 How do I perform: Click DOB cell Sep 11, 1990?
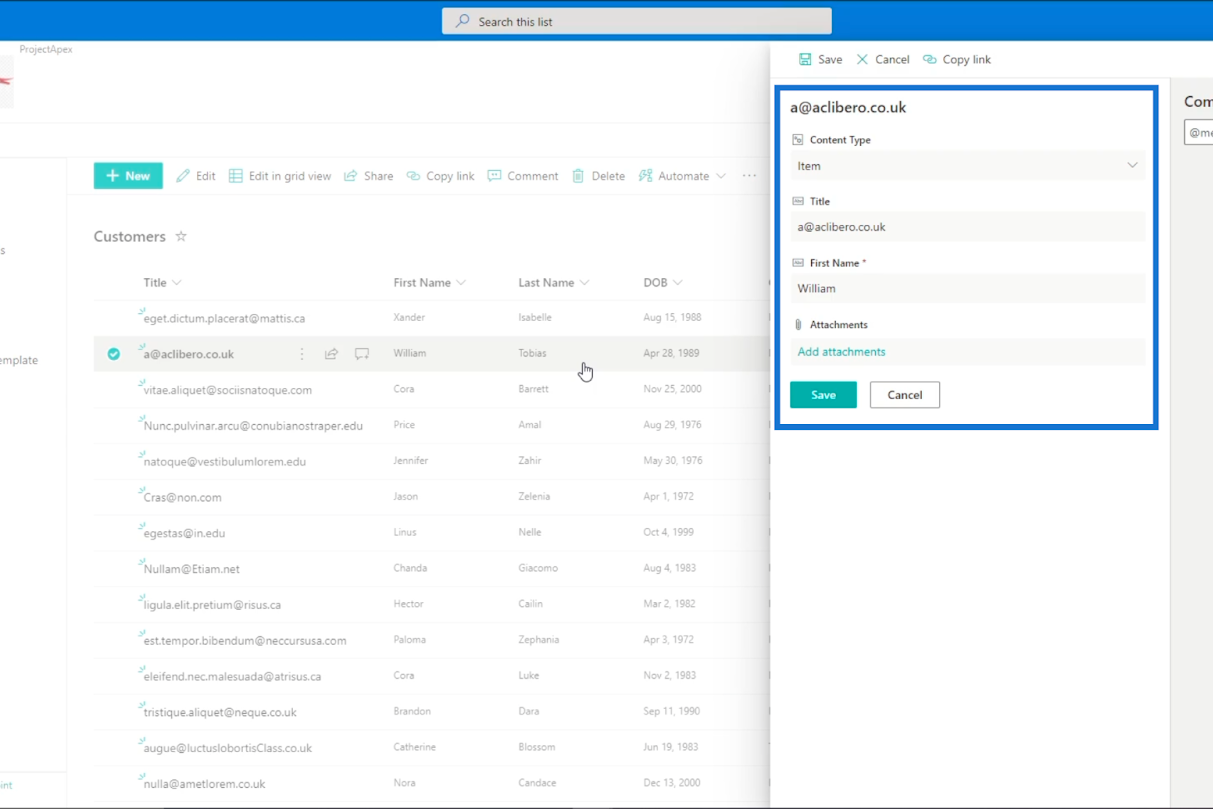(672, 712)
